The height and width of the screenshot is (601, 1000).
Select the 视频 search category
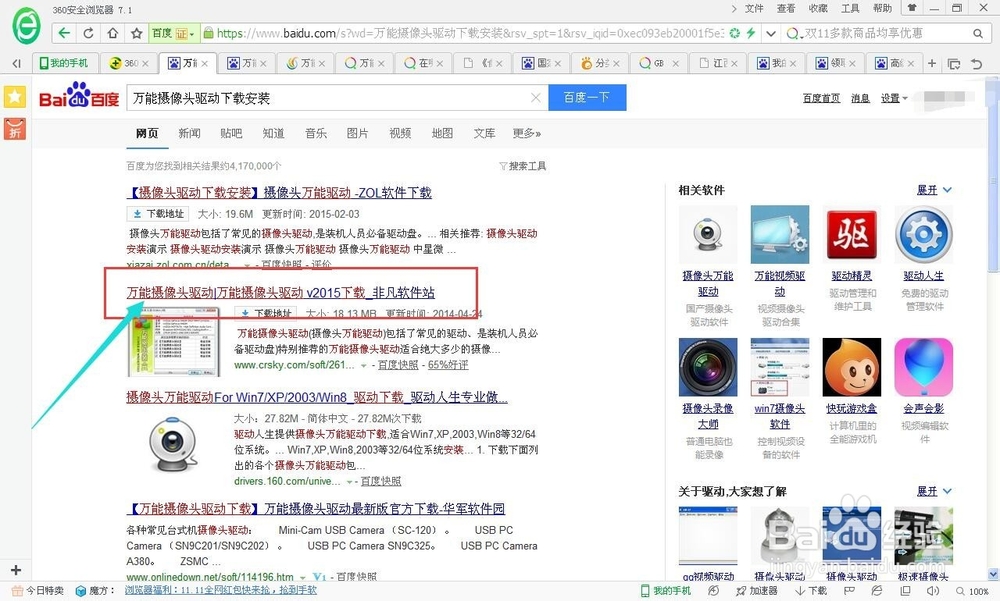pos(400,133)
